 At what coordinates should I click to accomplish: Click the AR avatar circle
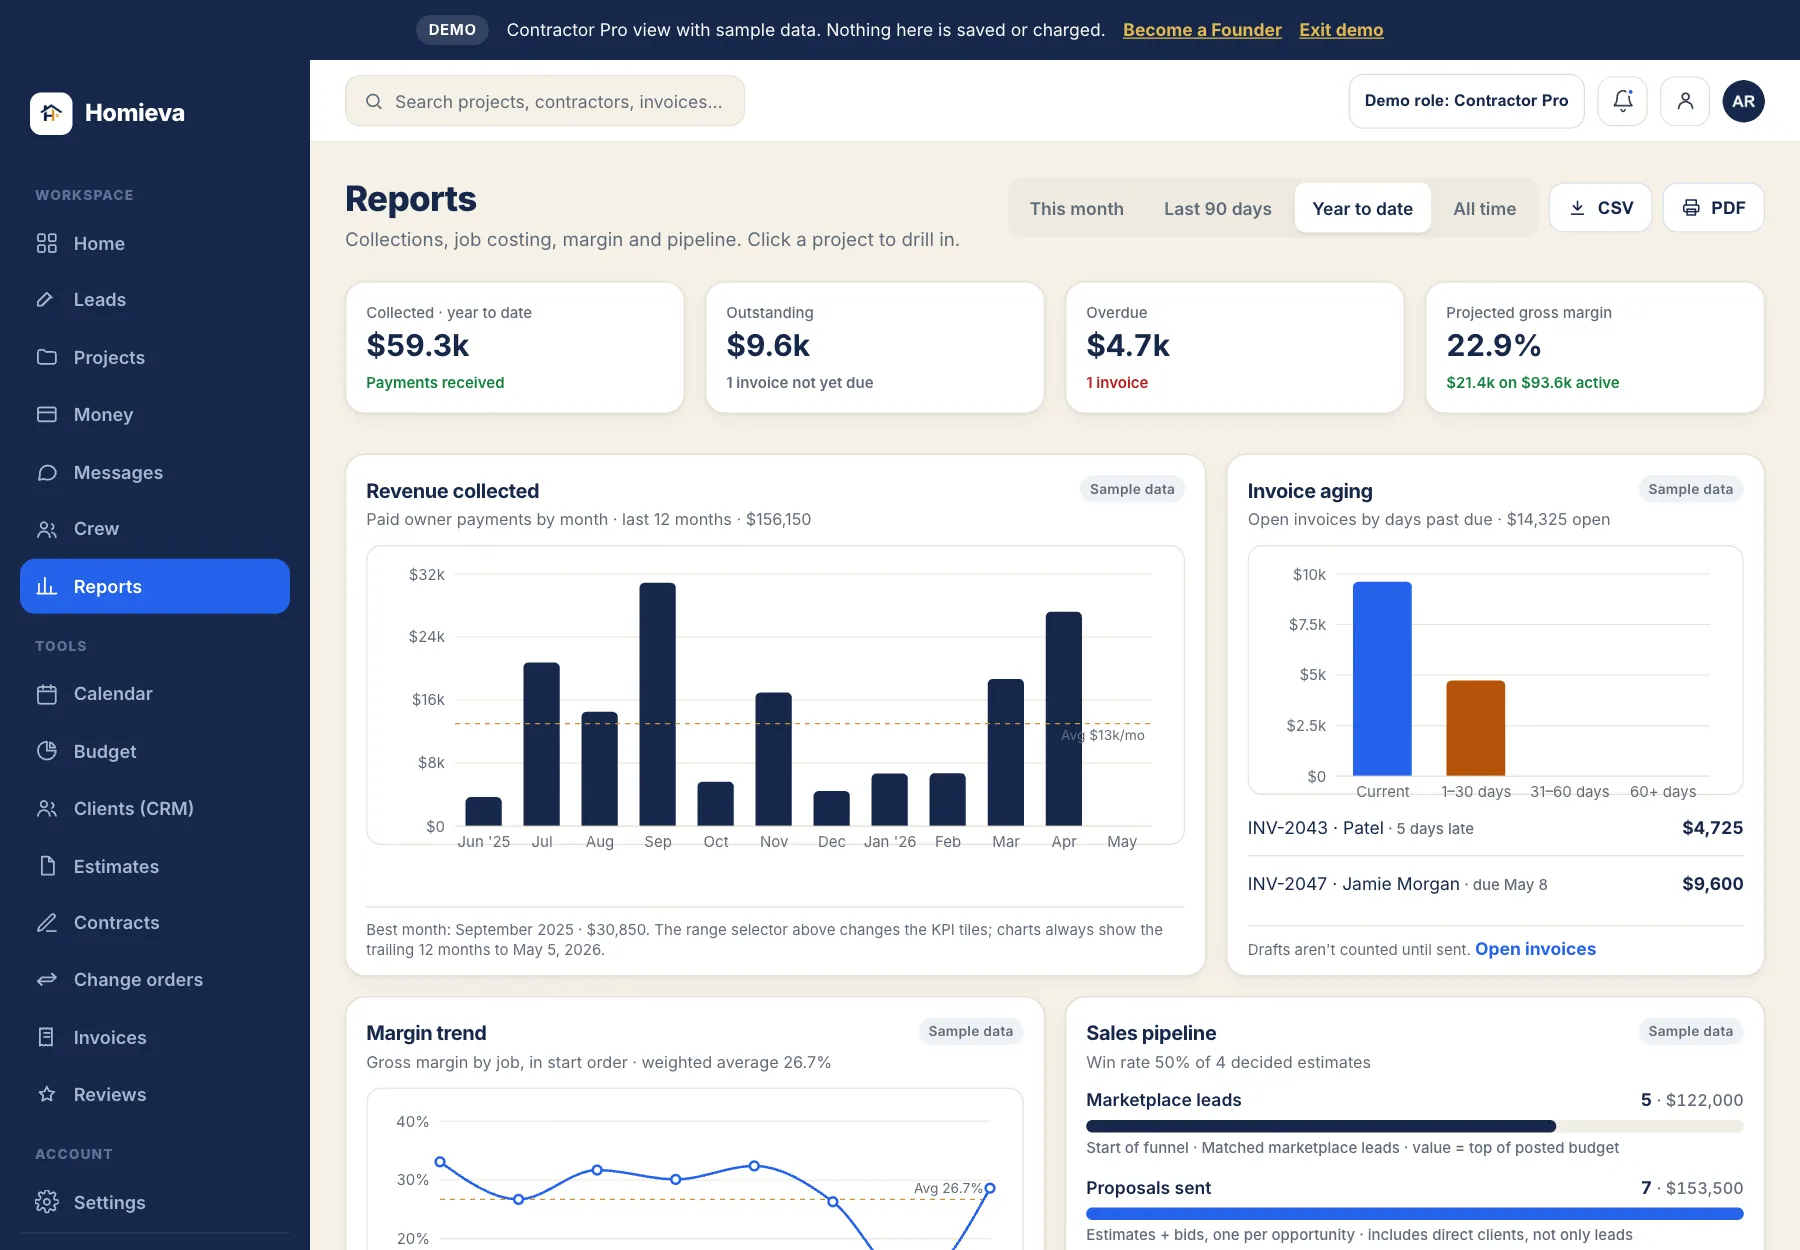[x=1743, y=101]
